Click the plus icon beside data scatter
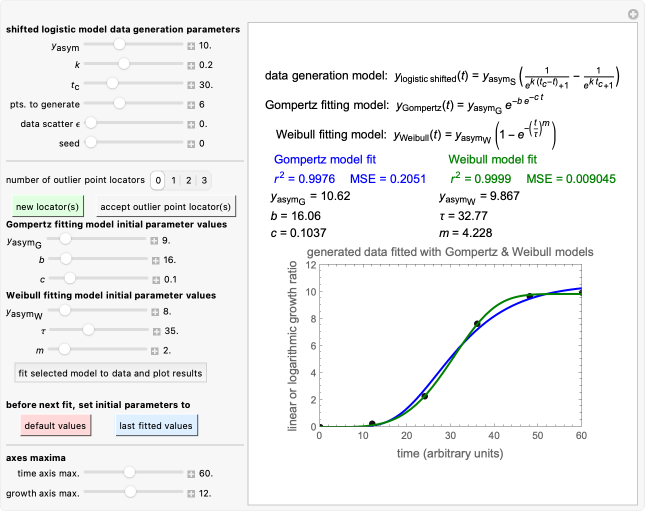 click(191, 124)
